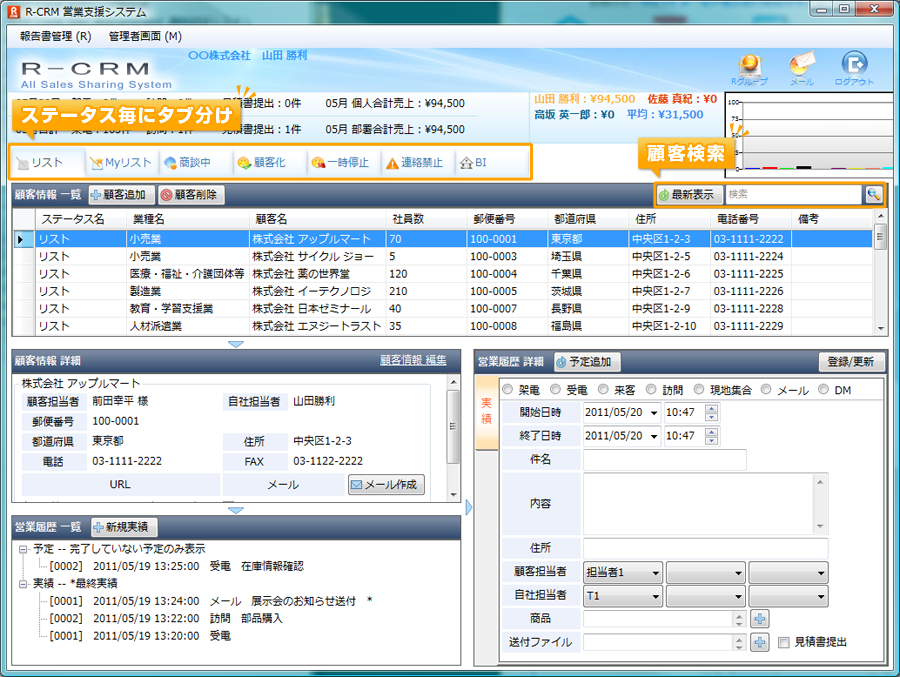The image size is (900, 677).
Task: Sort by the 都道府県 column header
Action: click(x=588, y=219)
